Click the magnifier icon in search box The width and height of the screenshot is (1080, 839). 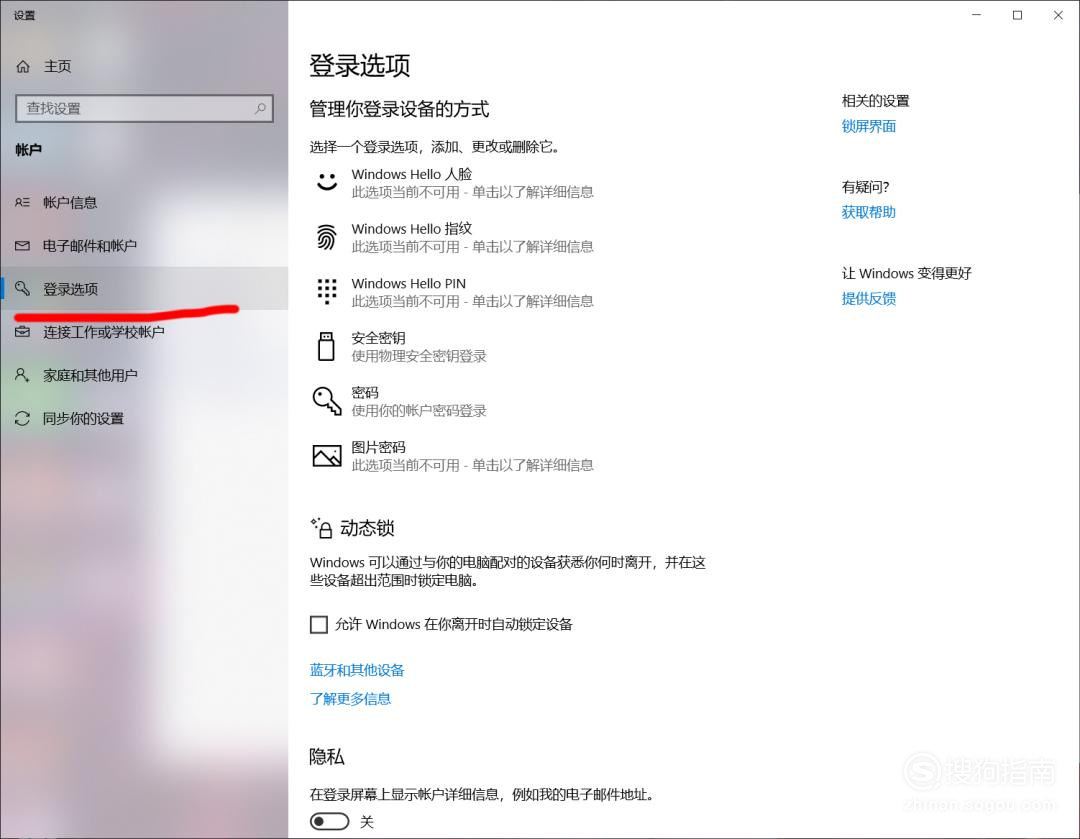[260, 108]
